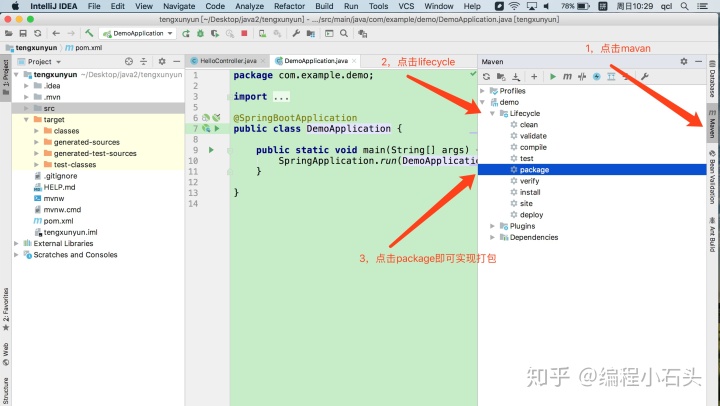Expand External Libraries
This screenshot has width=720, height=406.
pyautogui.click(x=16, y=243)
